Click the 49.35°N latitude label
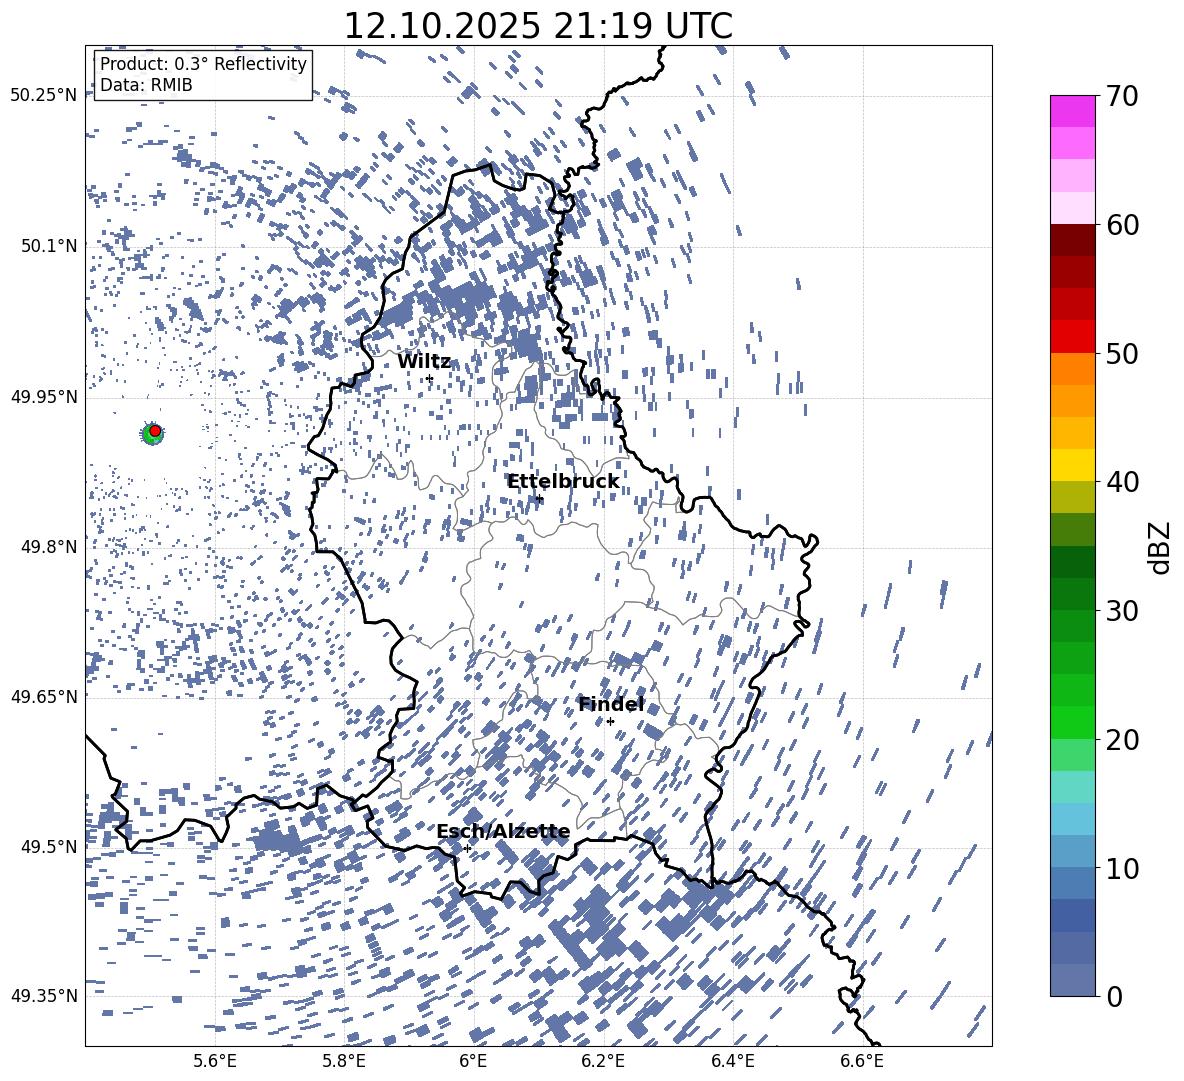Image resolution: width=1184 pixels, height=1081 pixels. pos(44,996)
